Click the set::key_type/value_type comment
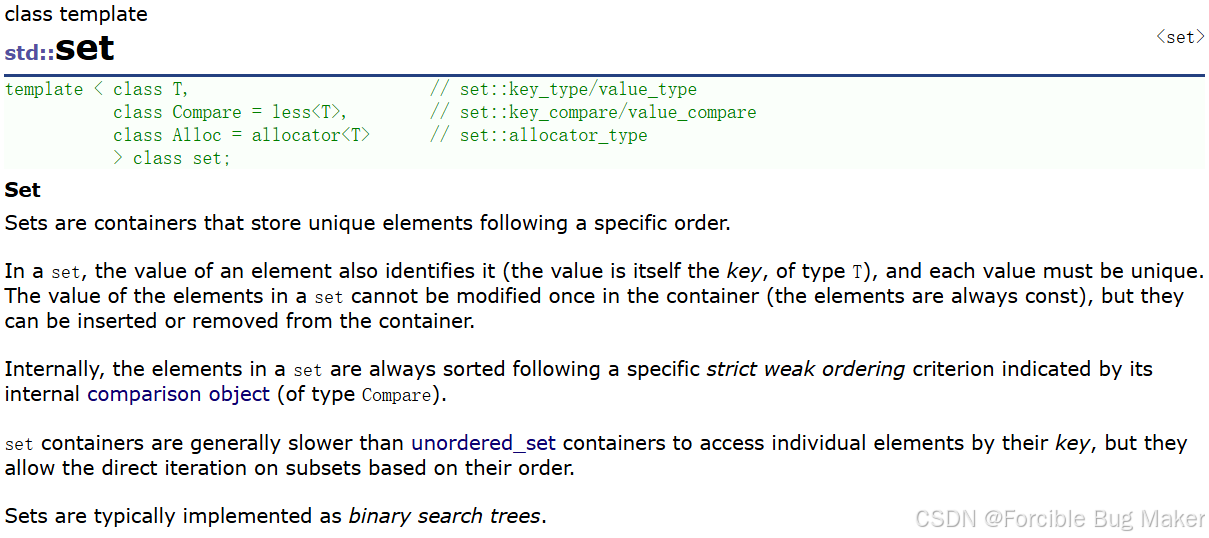The image size is (1209, 538). (x=564, y=89)
